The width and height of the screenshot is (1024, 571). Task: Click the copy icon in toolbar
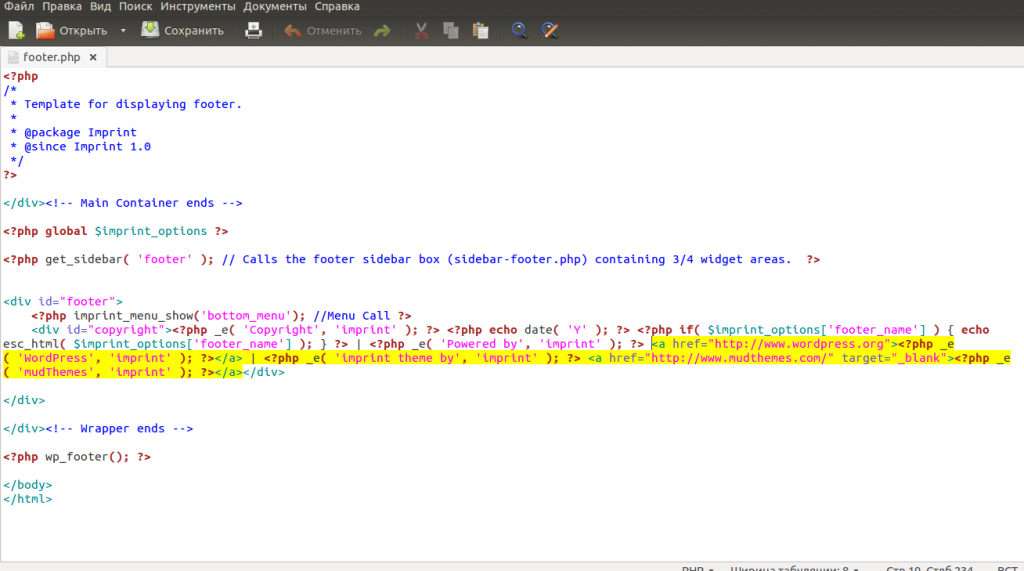(451, 31)
